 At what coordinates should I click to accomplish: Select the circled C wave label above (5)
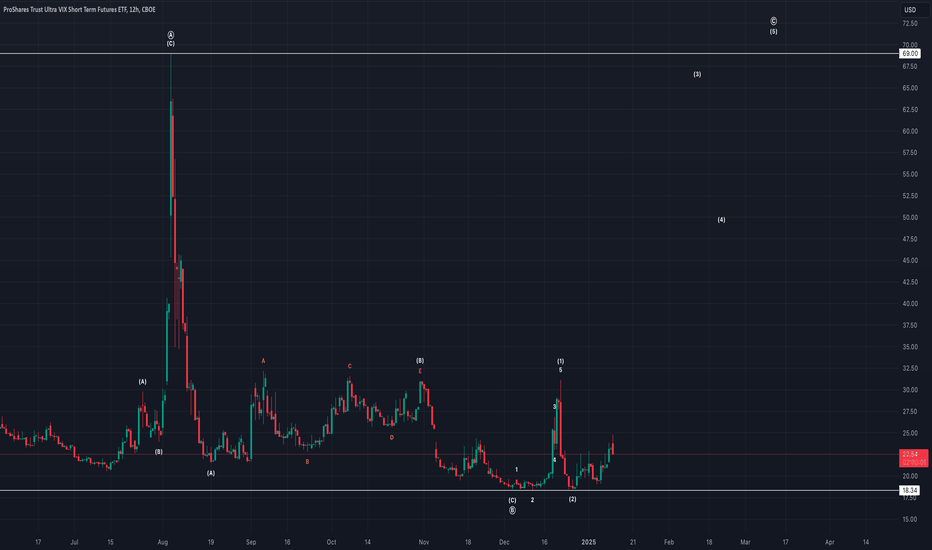773,21
